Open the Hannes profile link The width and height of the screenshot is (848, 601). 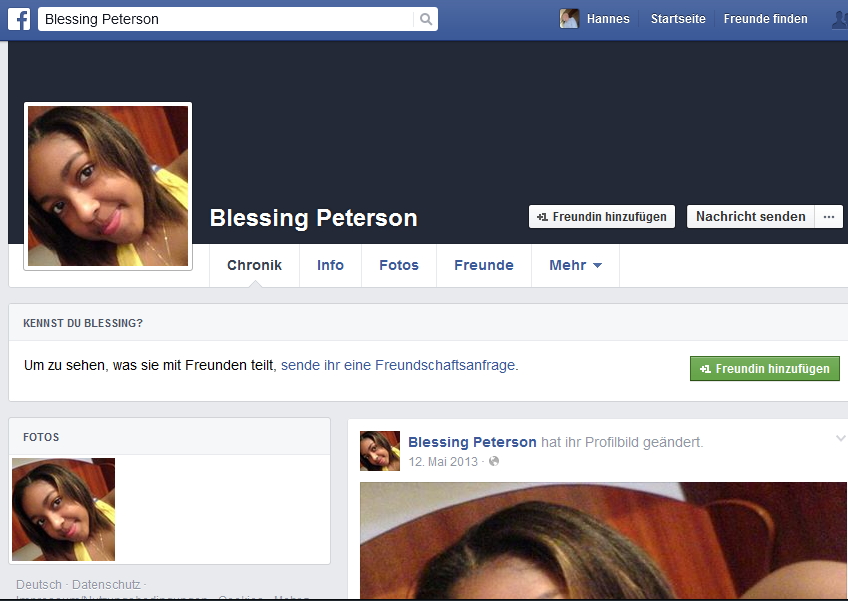[x=608, y=19]
